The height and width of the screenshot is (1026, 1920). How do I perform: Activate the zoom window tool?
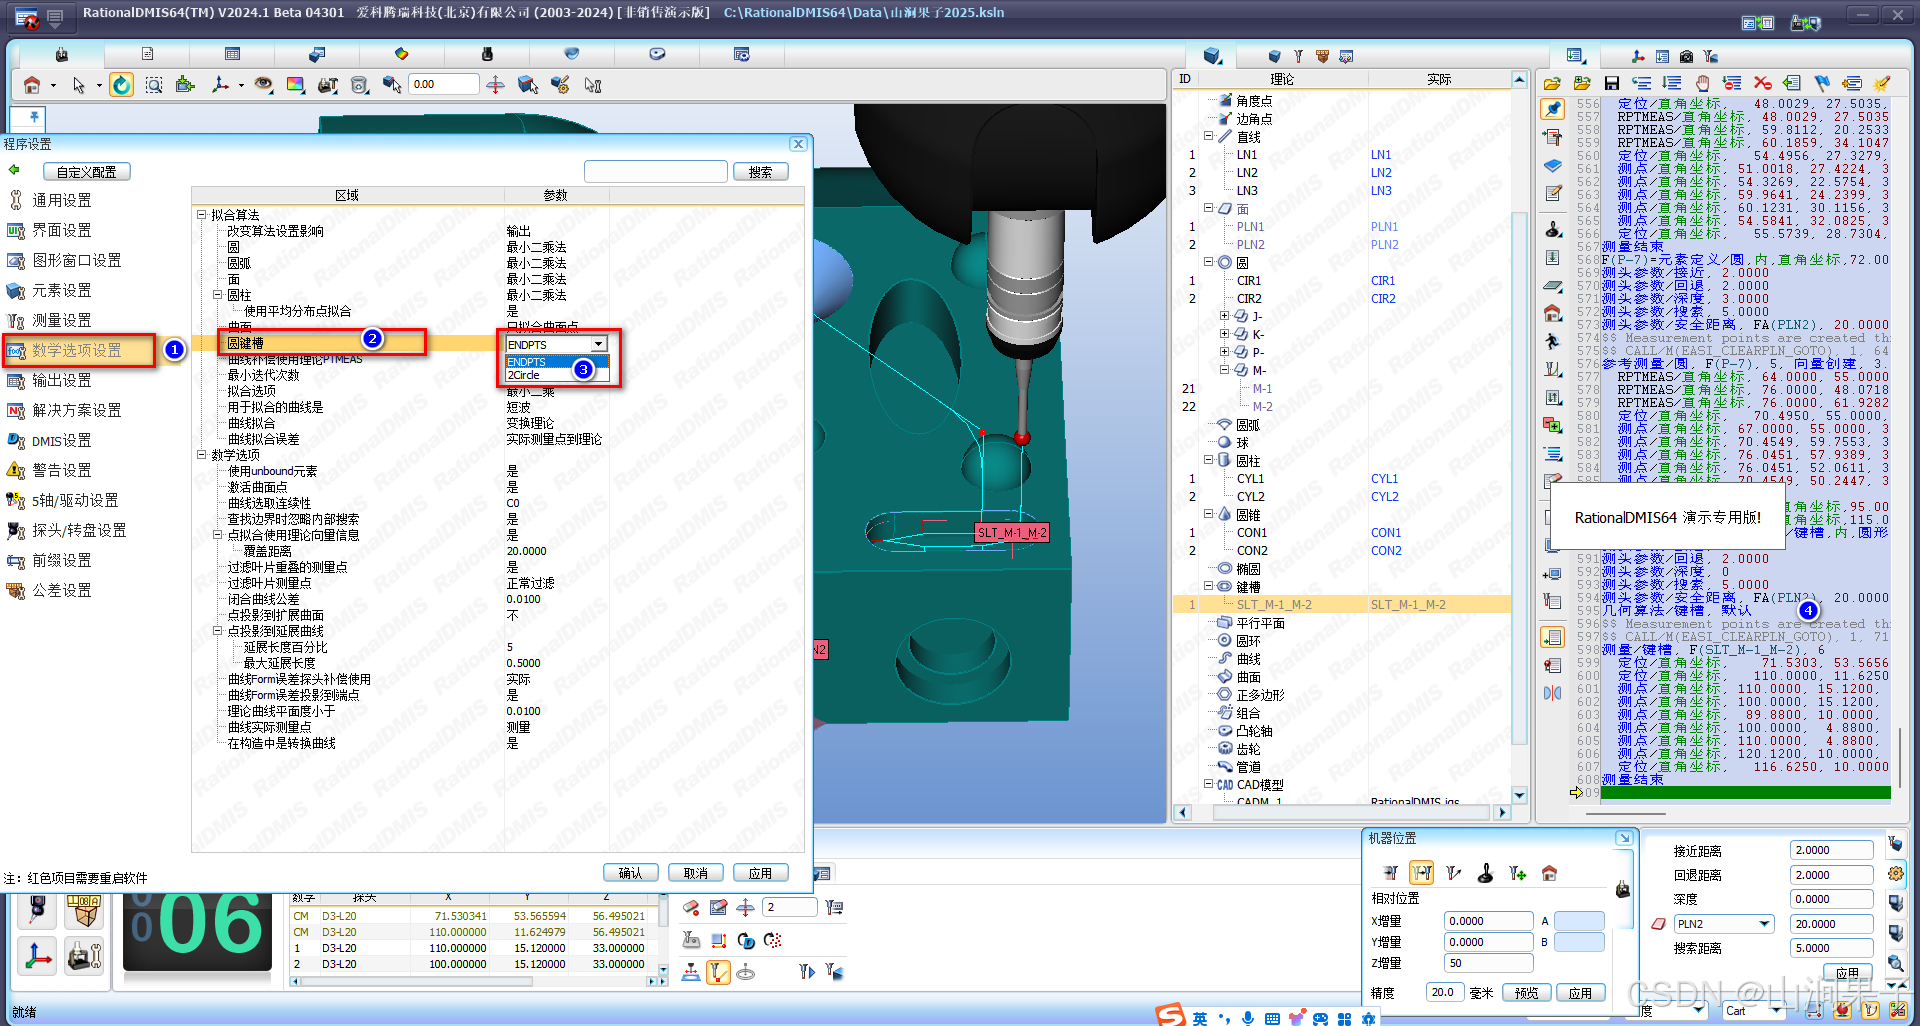click(154, 85)
